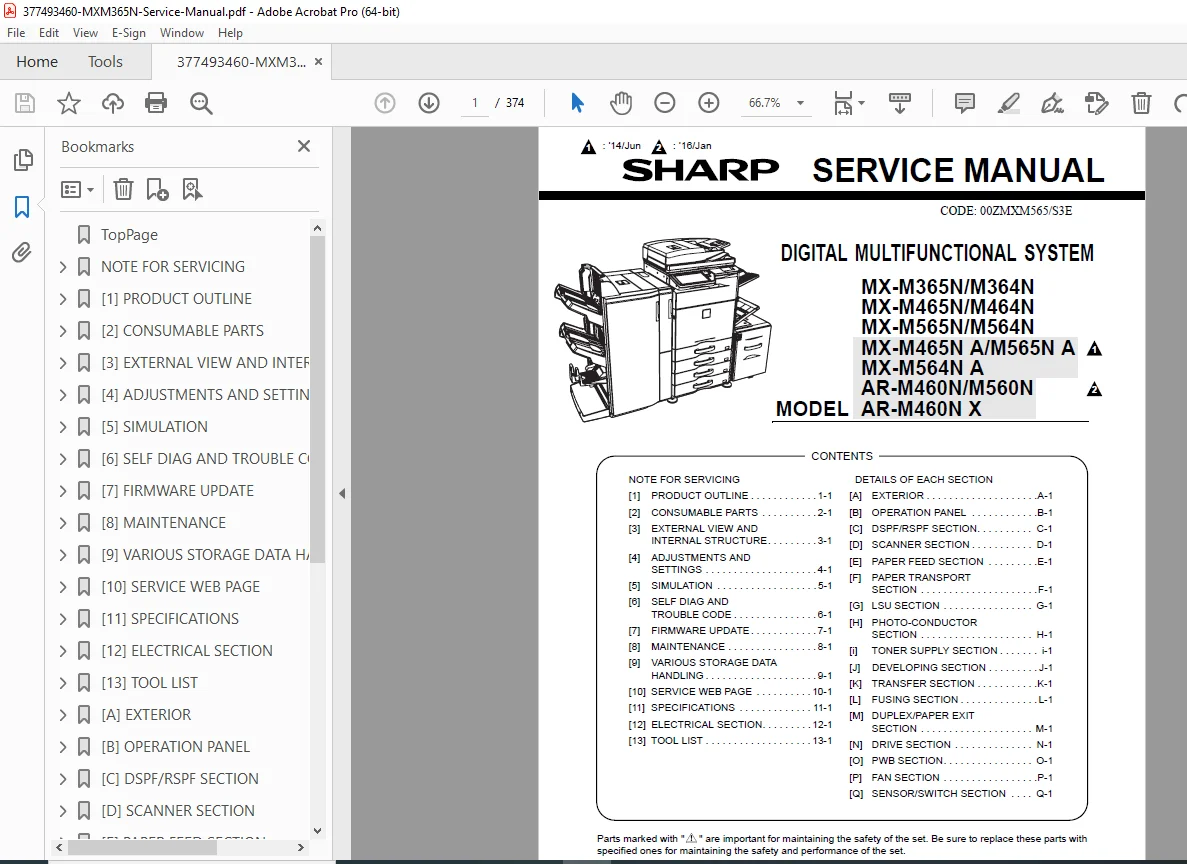Open the Attachments paperclip panel
This screenshot has height=864, width=1187.
coord(22,253)
